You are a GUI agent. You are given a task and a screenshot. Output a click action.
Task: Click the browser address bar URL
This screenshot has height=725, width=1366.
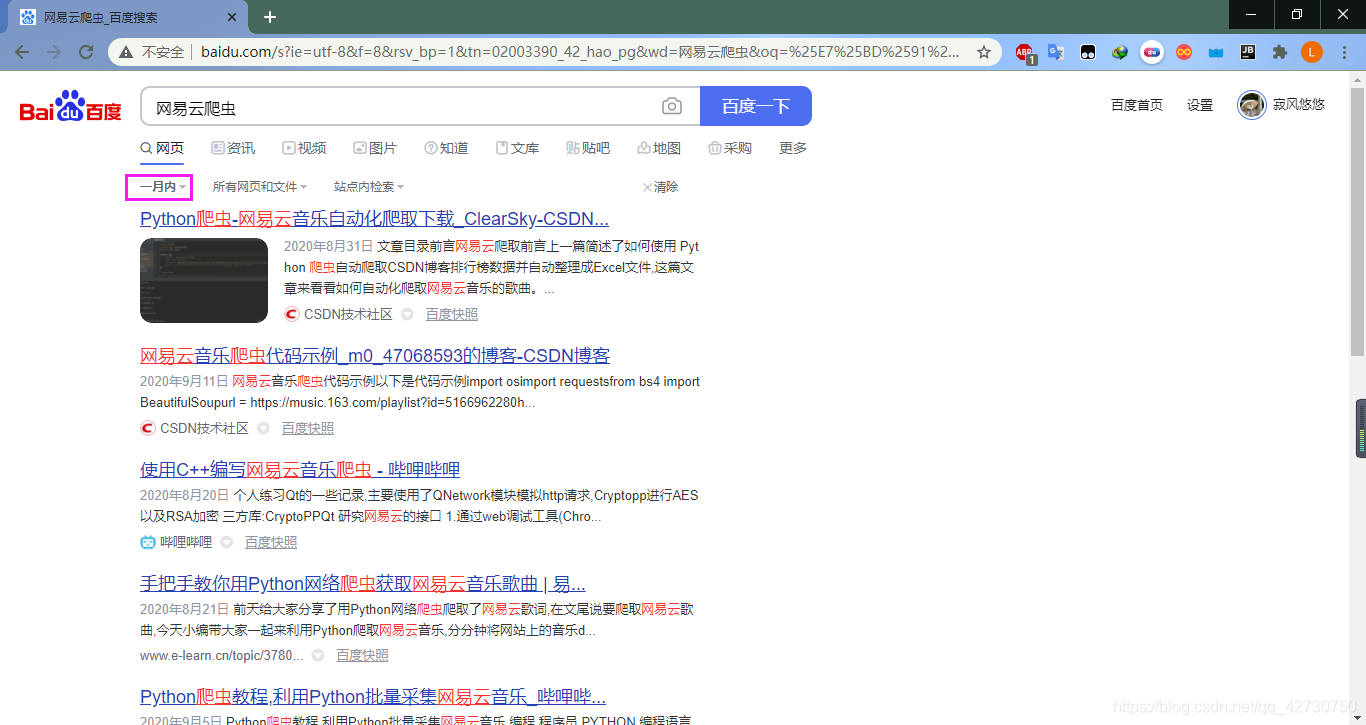(580, 52)
